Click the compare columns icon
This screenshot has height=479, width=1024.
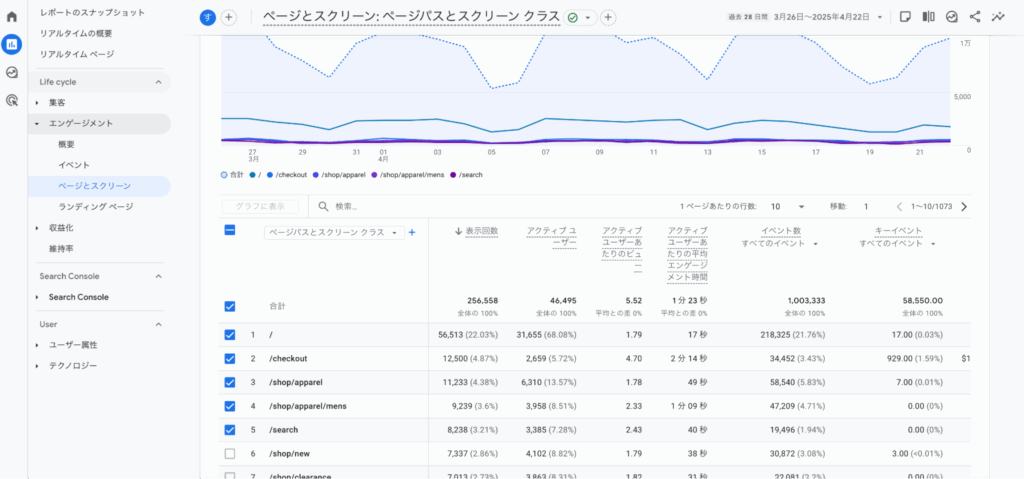(x=928, y=17)
